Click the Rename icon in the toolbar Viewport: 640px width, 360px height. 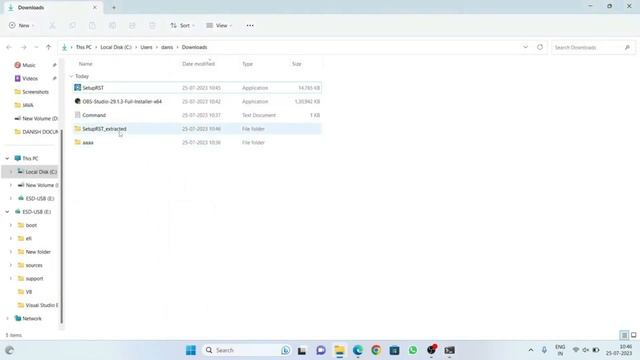tap(112, 26)
